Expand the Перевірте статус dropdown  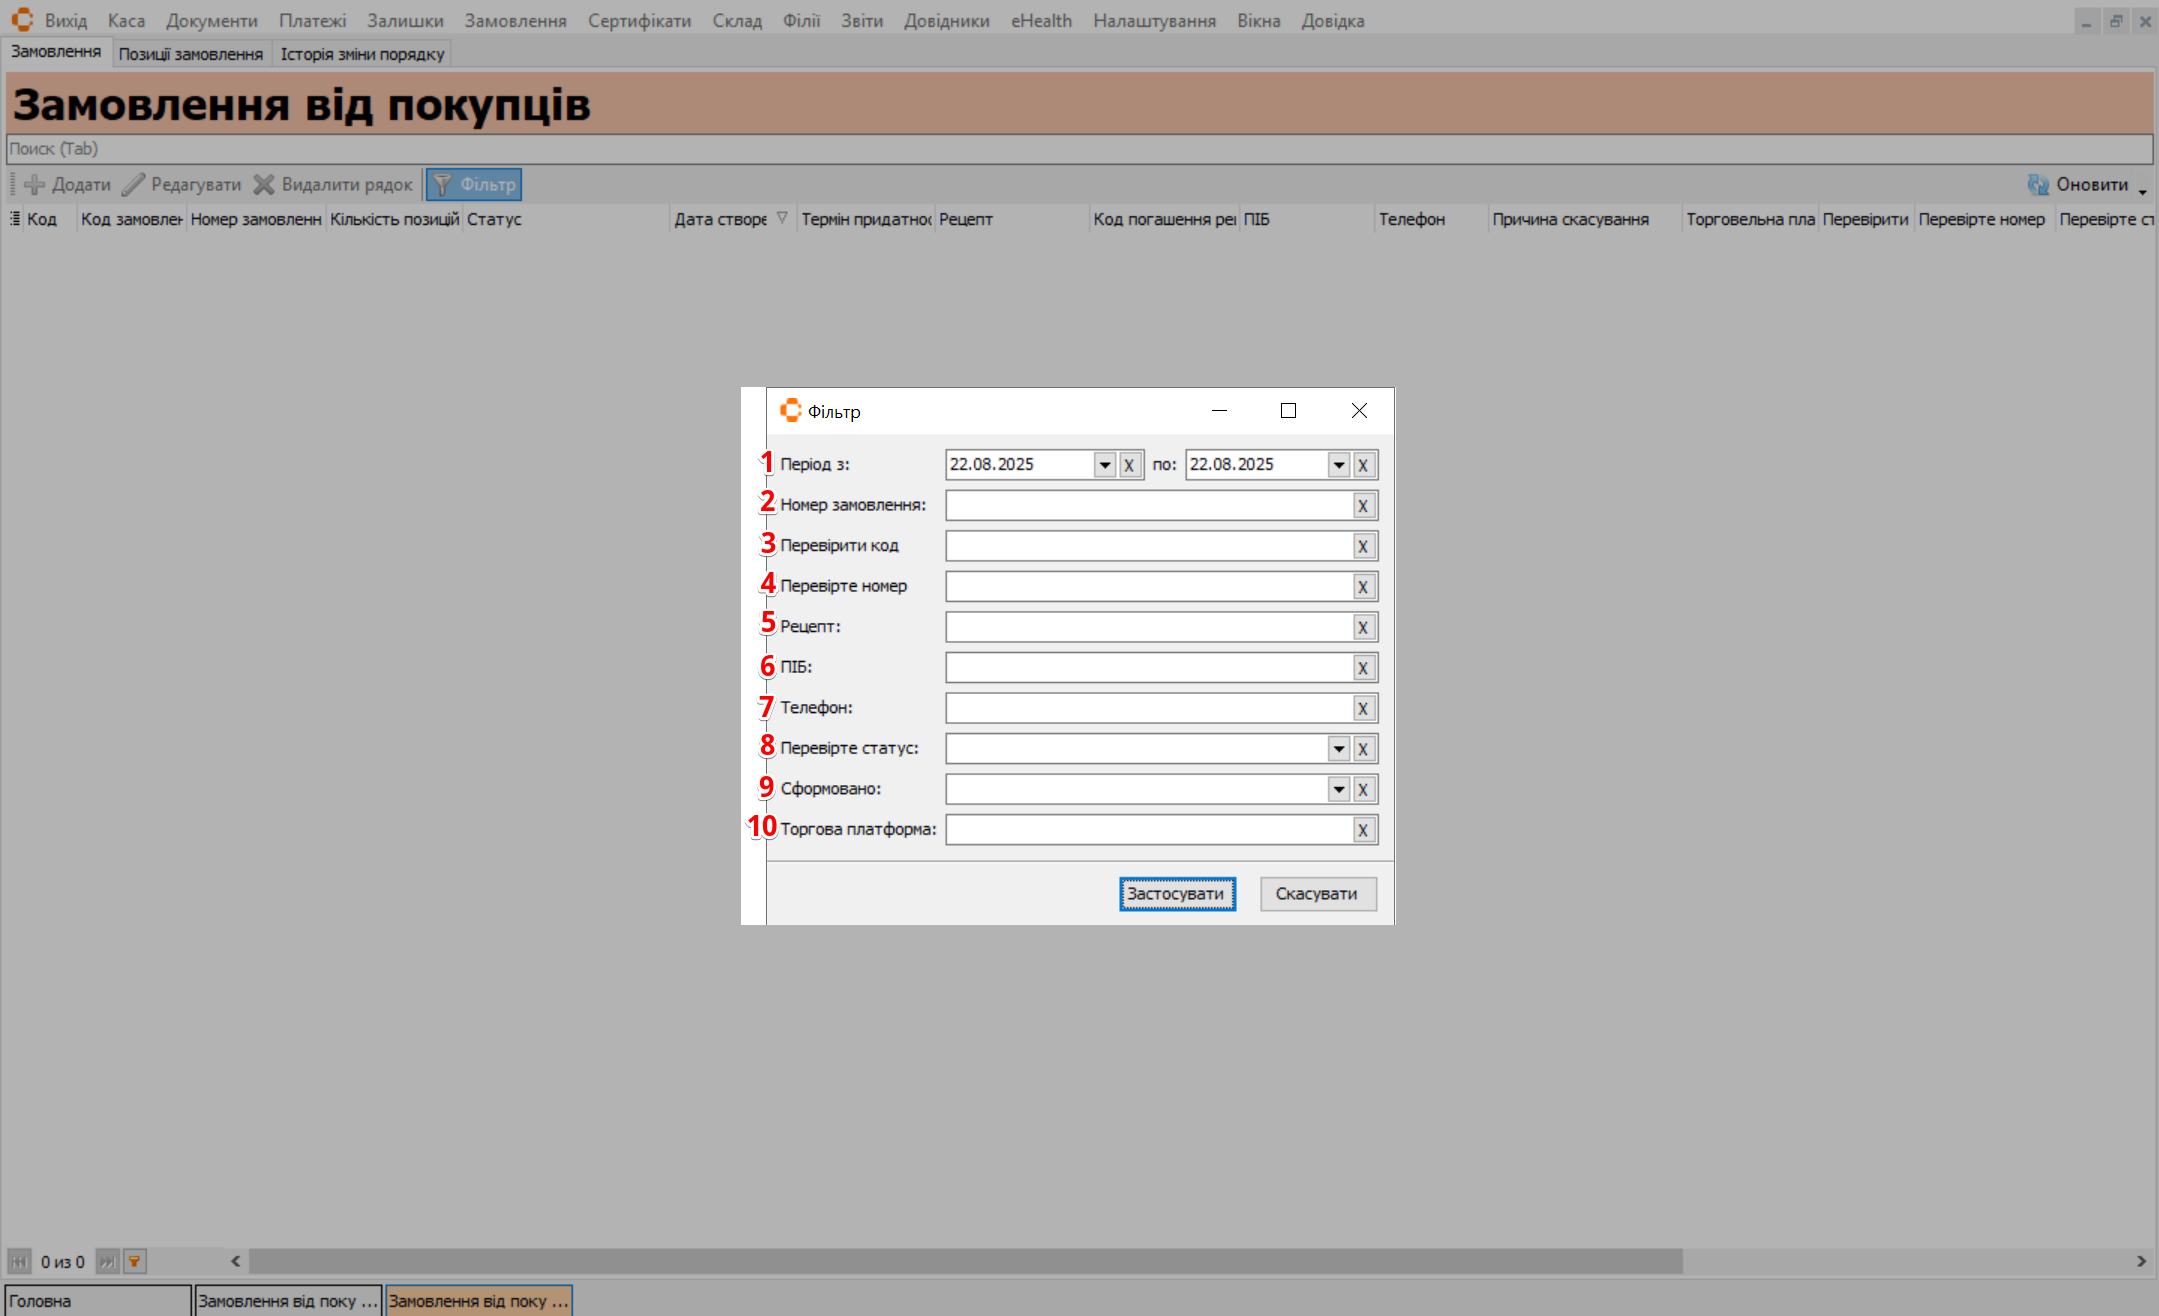[1338, 749]
